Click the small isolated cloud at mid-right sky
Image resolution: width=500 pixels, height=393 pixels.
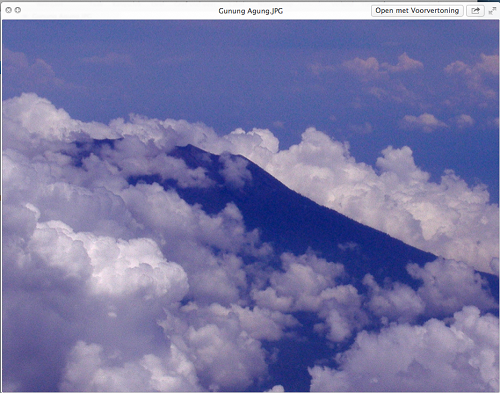tap(424, 121)
